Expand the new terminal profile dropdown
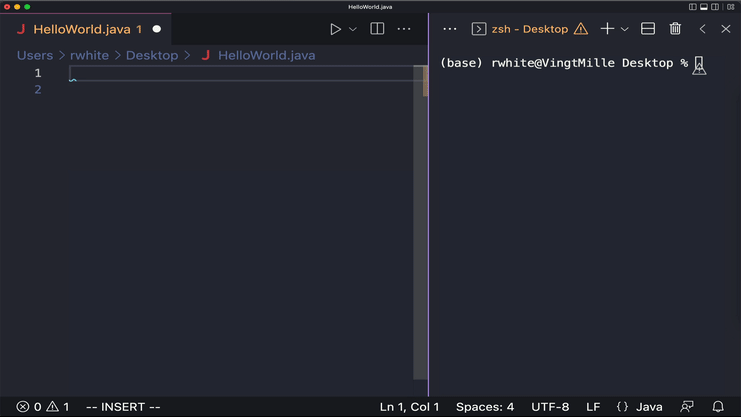The width and height of the screenshot is (741, 417). 625,29
